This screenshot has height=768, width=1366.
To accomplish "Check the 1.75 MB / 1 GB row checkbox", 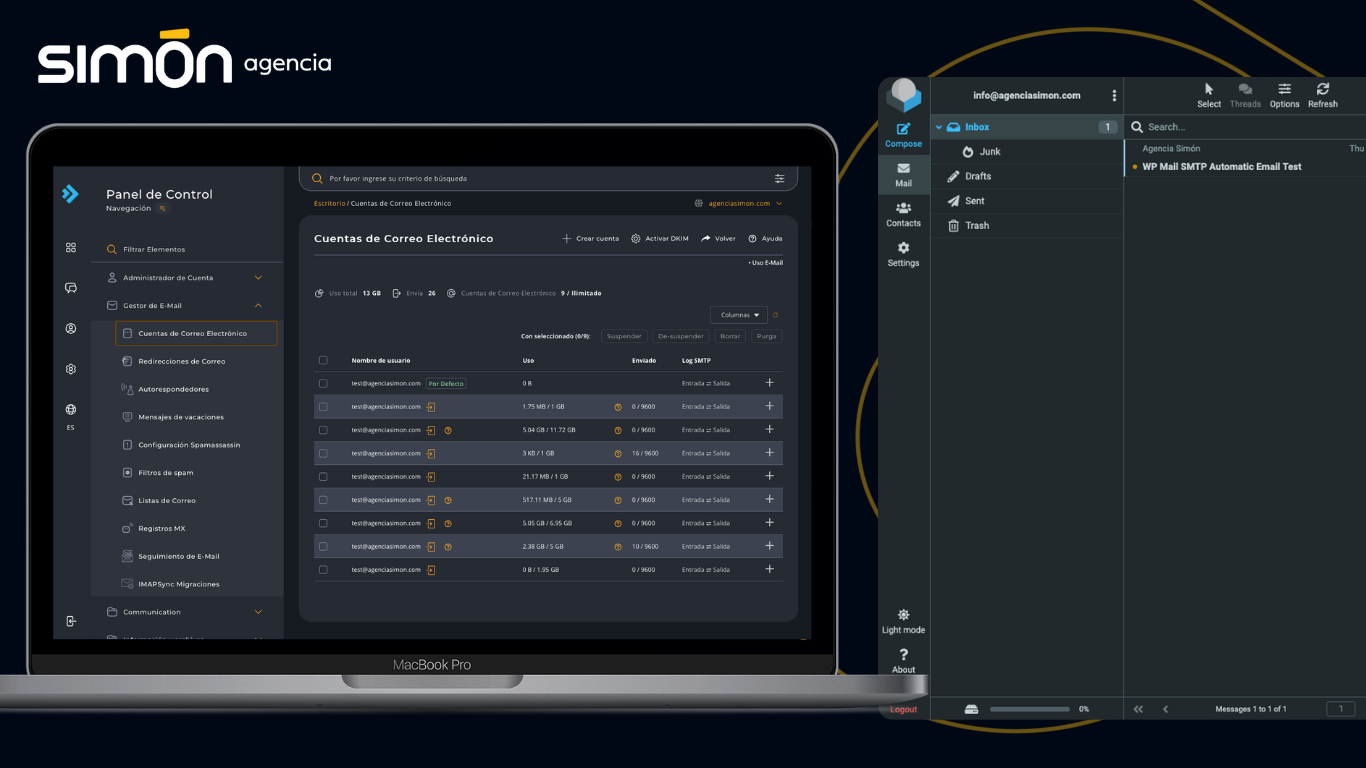I will (323, 406).
